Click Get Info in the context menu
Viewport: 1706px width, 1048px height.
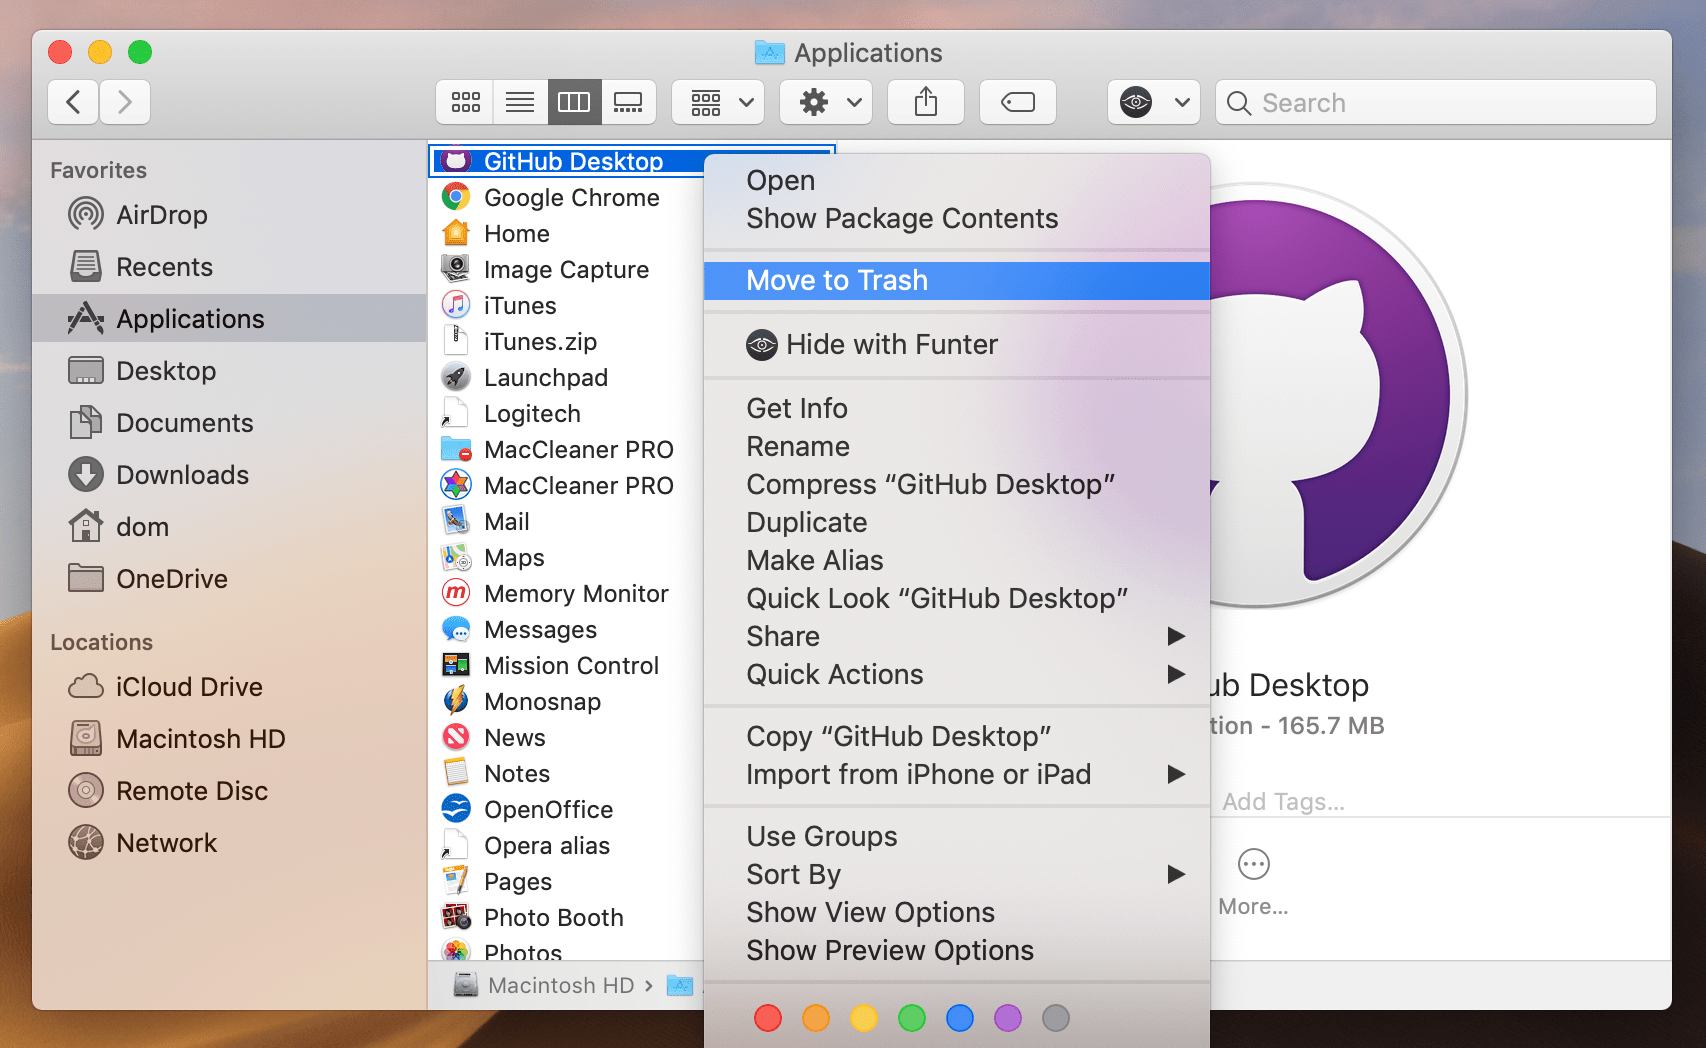tap(797, 408)
